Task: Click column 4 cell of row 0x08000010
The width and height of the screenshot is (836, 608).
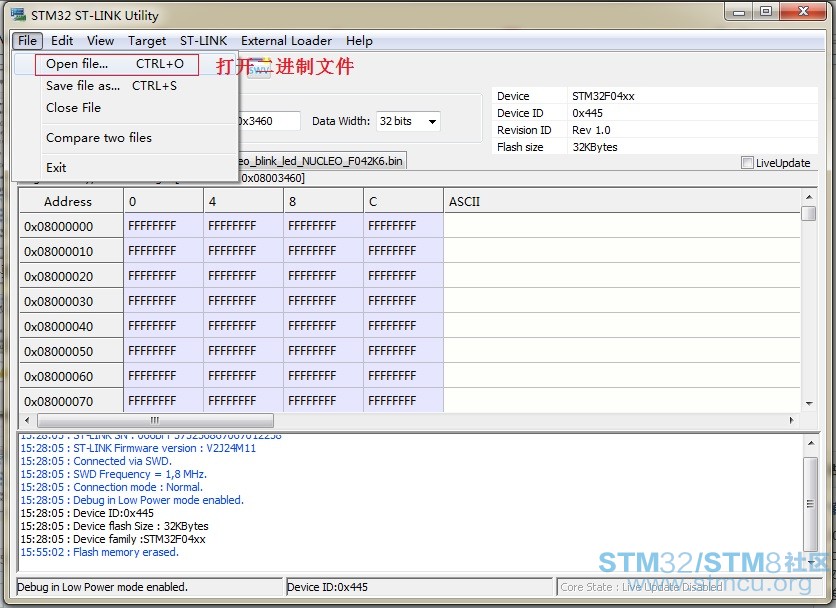Action: [243, 251]
